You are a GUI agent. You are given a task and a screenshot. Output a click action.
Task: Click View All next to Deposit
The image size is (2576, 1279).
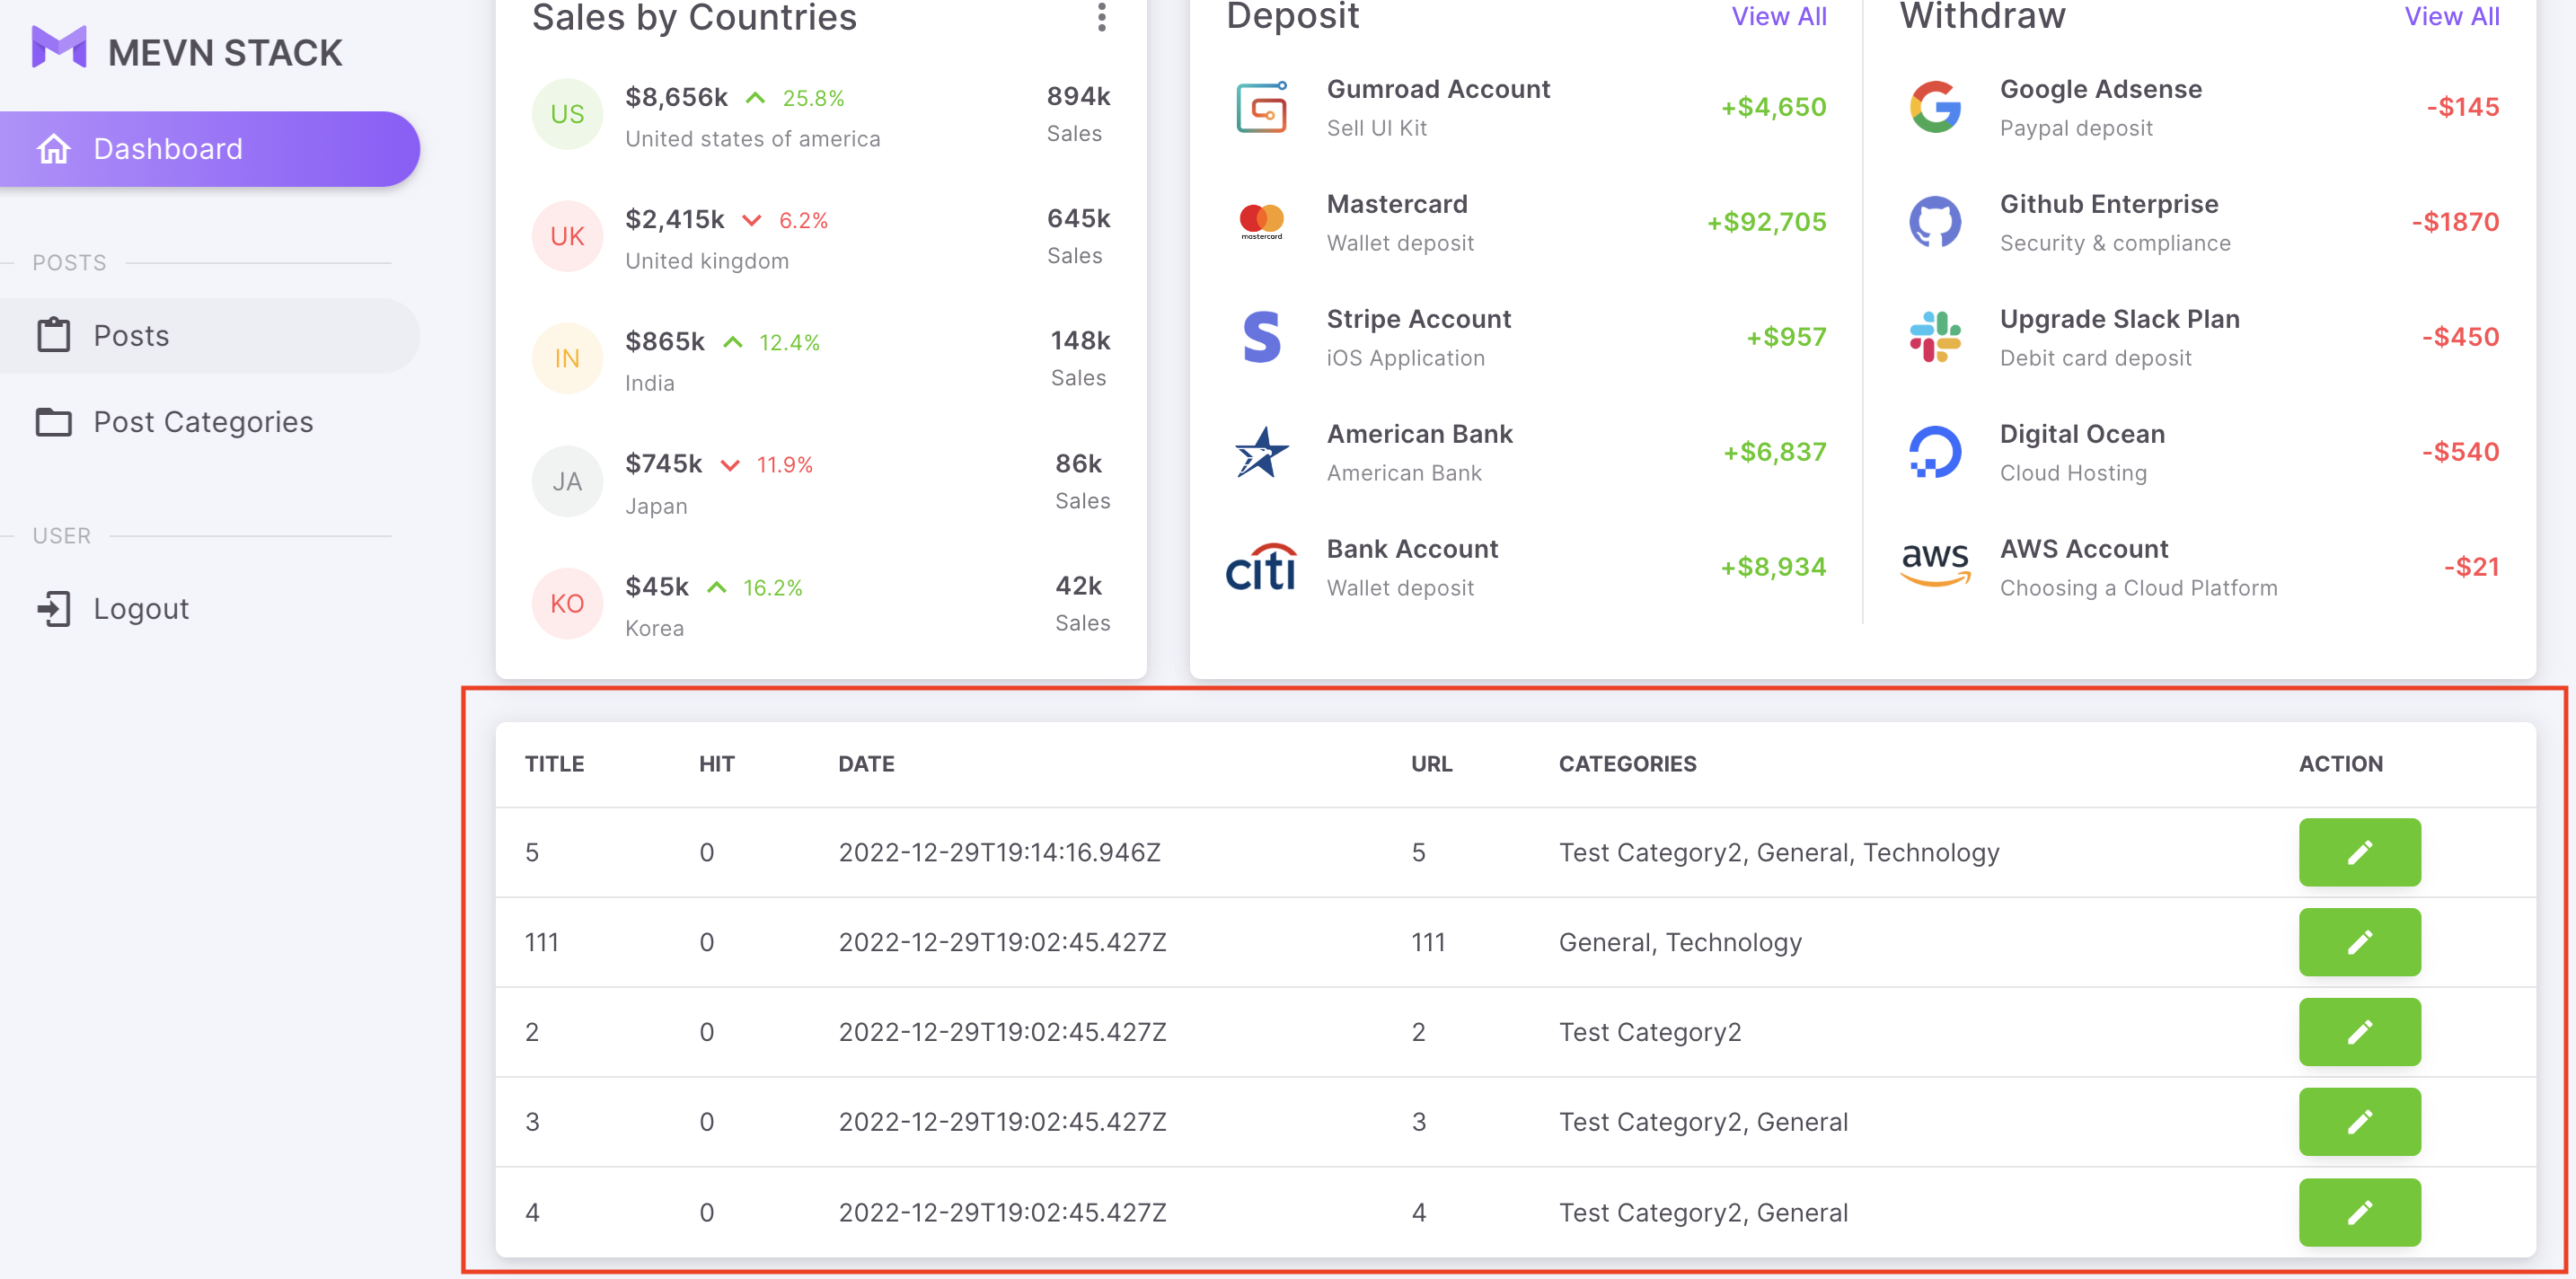(x=1779, y=16)
